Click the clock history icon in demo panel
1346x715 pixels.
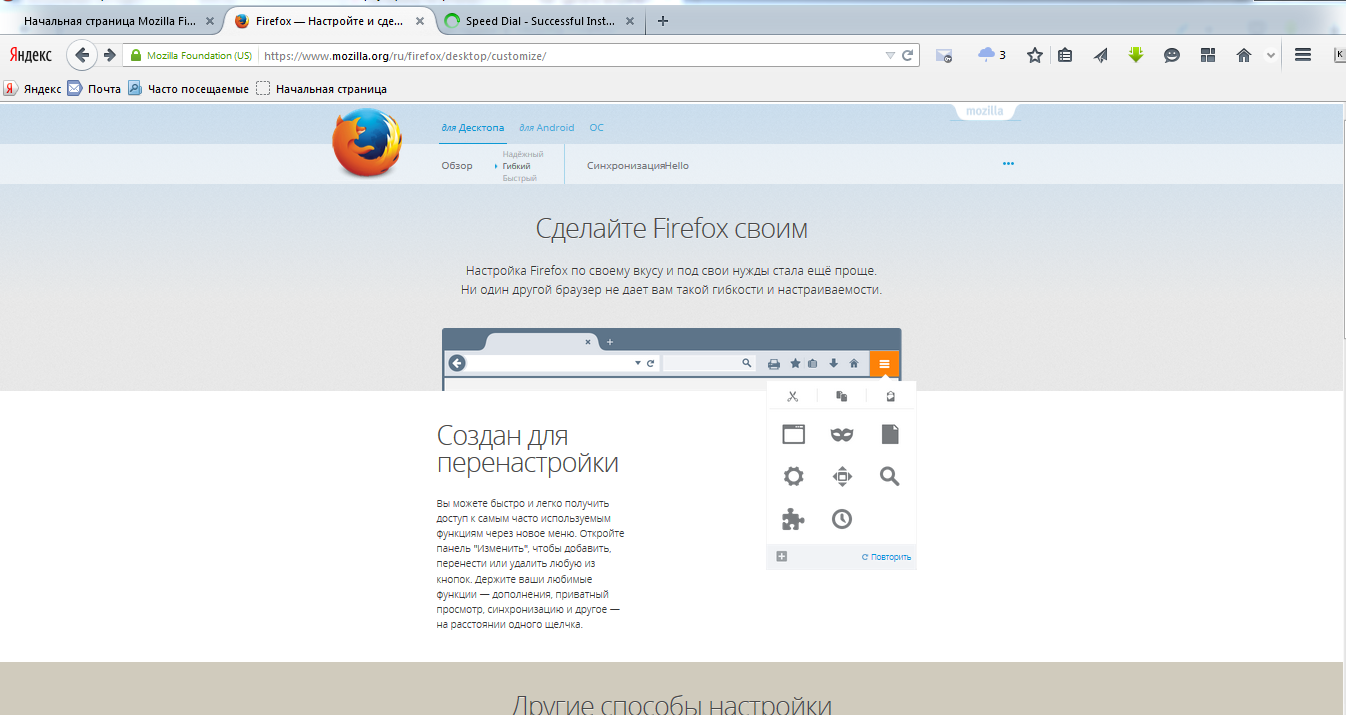(842, 519)
